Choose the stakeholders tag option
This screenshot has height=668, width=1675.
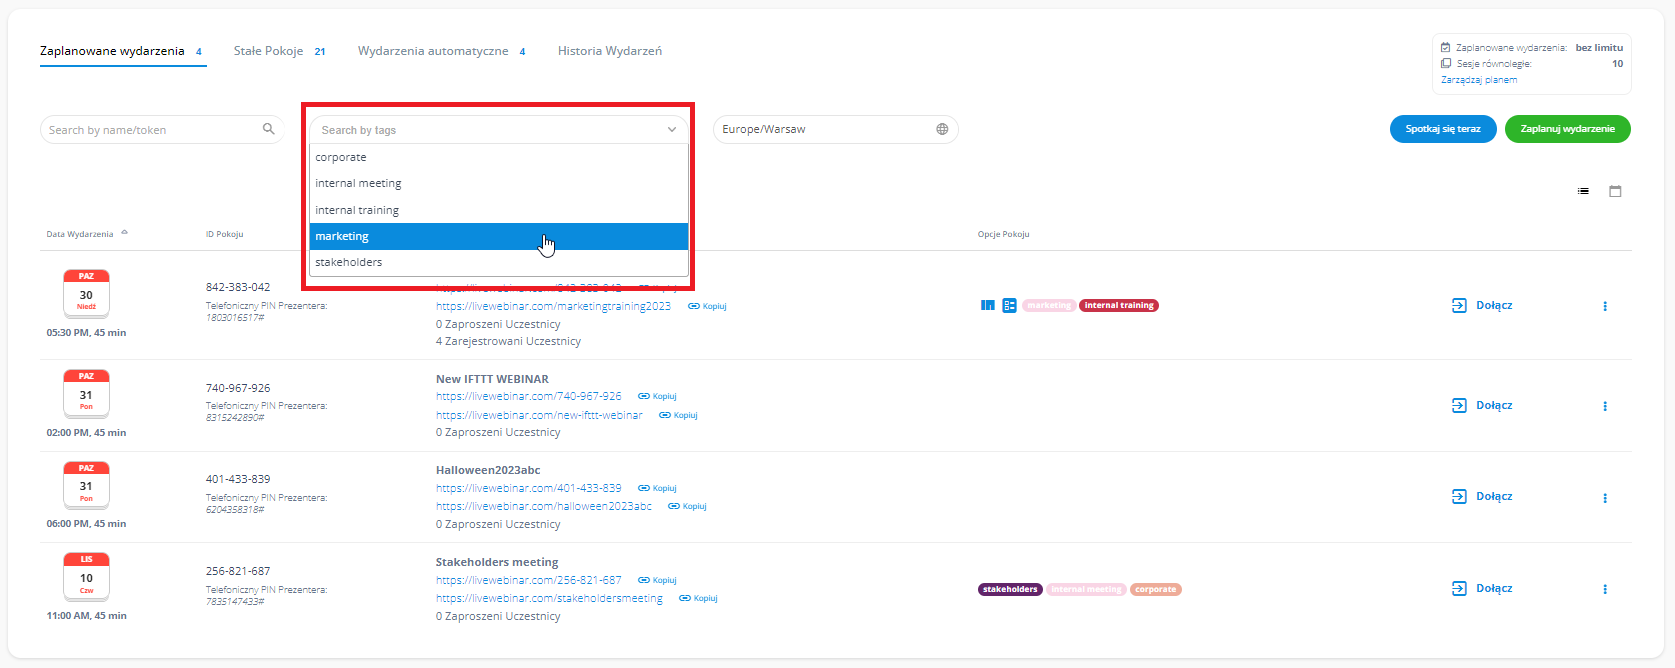point(499,262)
